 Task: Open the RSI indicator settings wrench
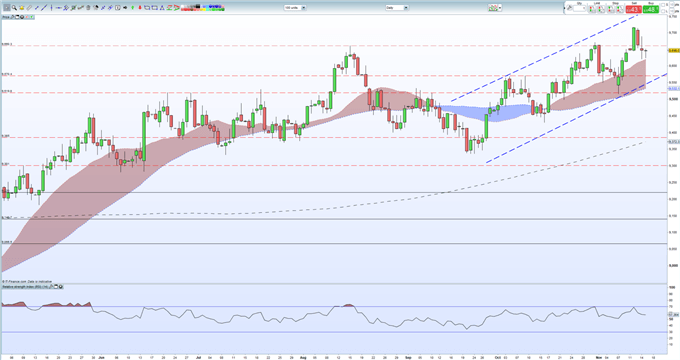(51, 287)
